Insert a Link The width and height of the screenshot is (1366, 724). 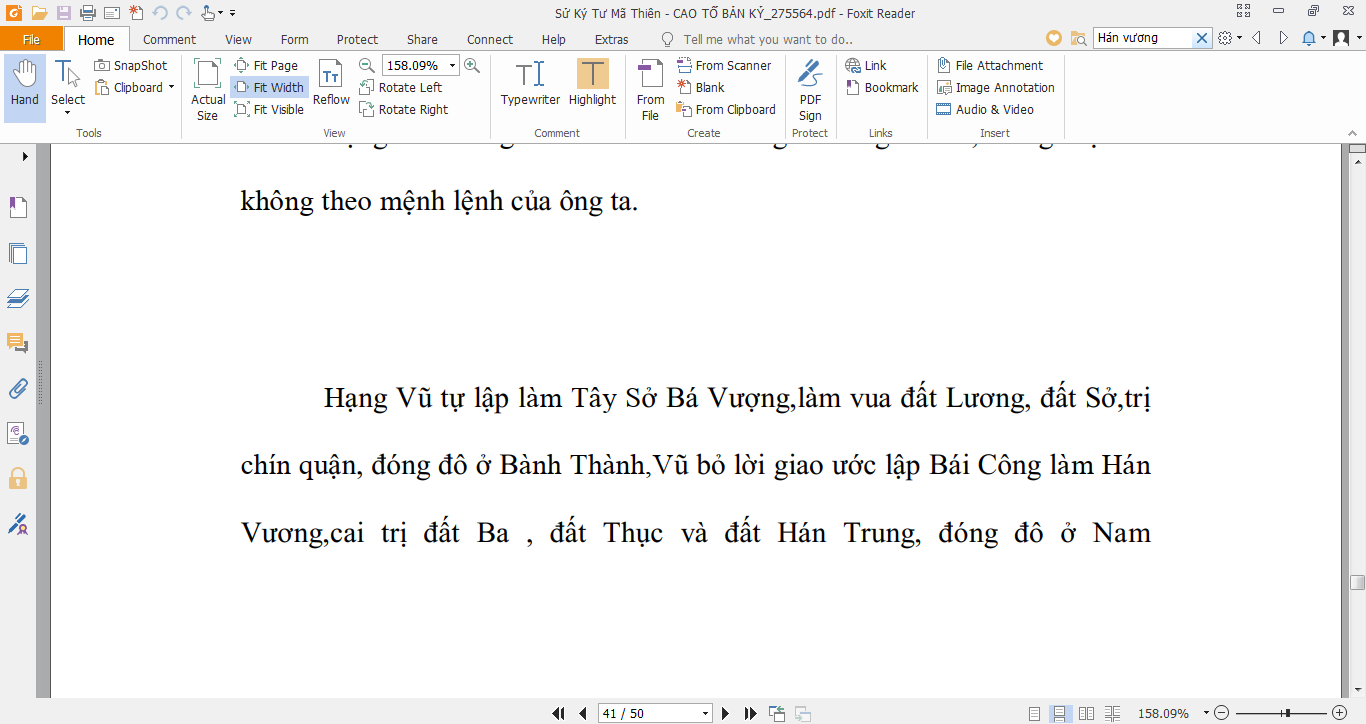coord(866,65)
